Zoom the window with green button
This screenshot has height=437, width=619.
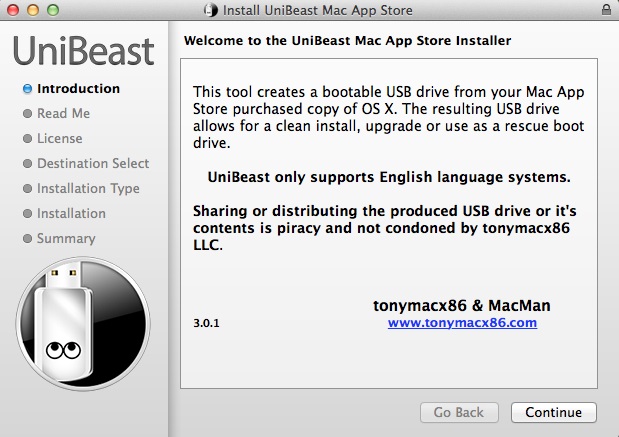53,10
